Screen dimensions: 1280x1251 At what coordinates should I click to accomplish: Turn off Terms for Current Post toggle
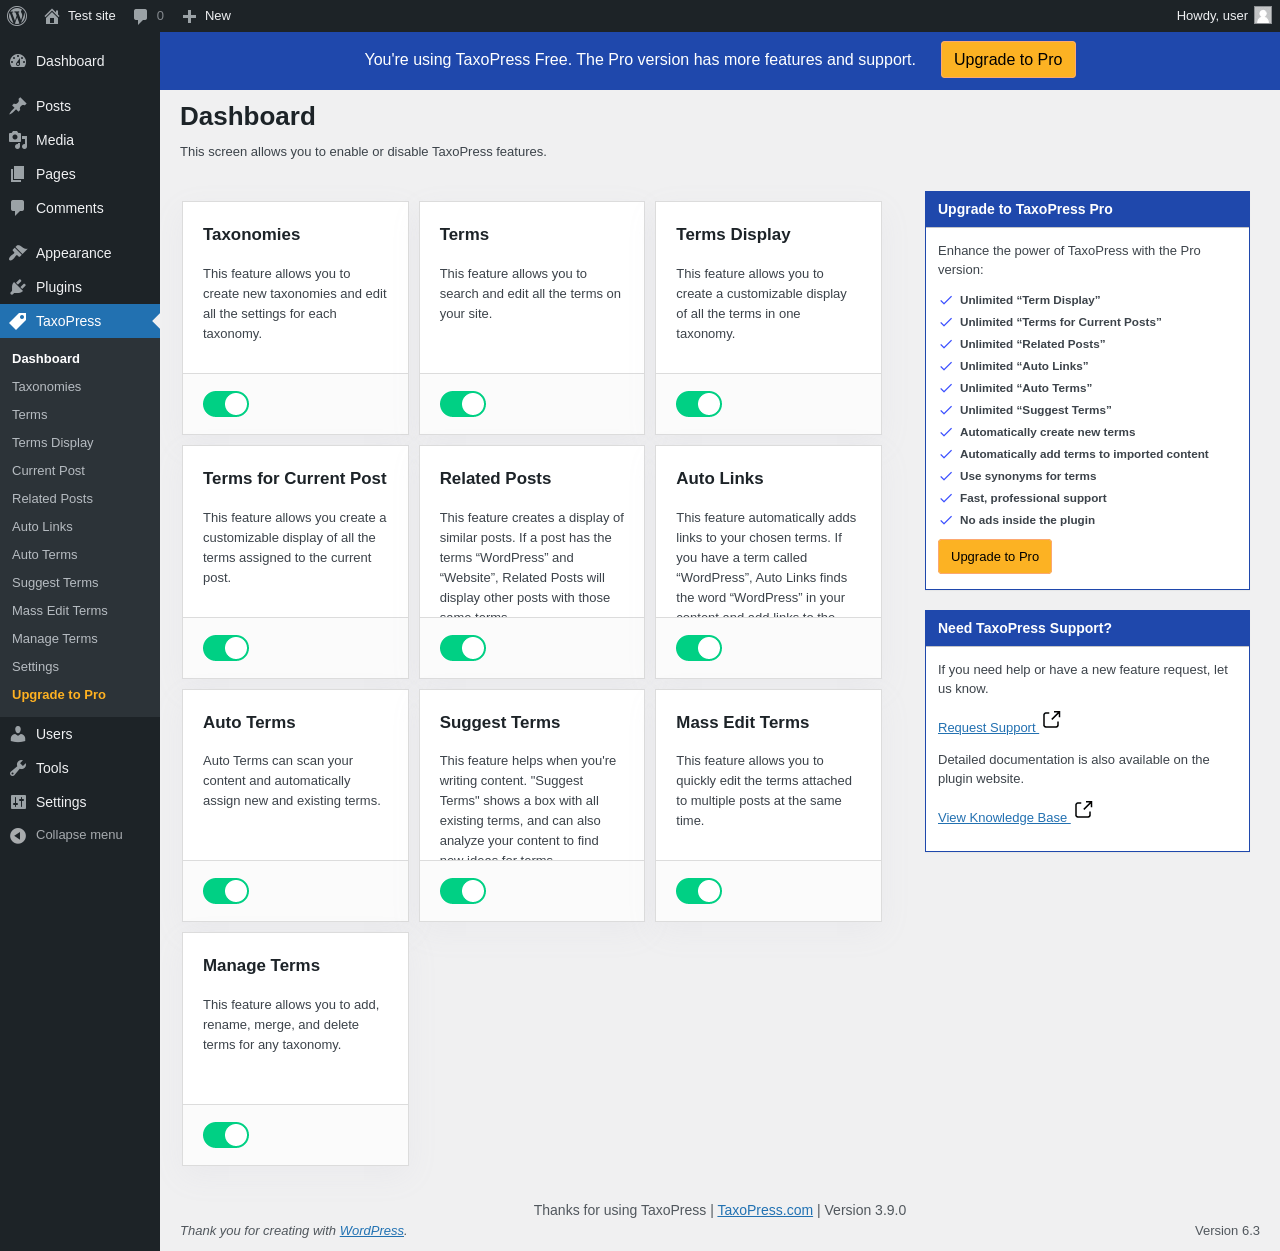point(226,648)
